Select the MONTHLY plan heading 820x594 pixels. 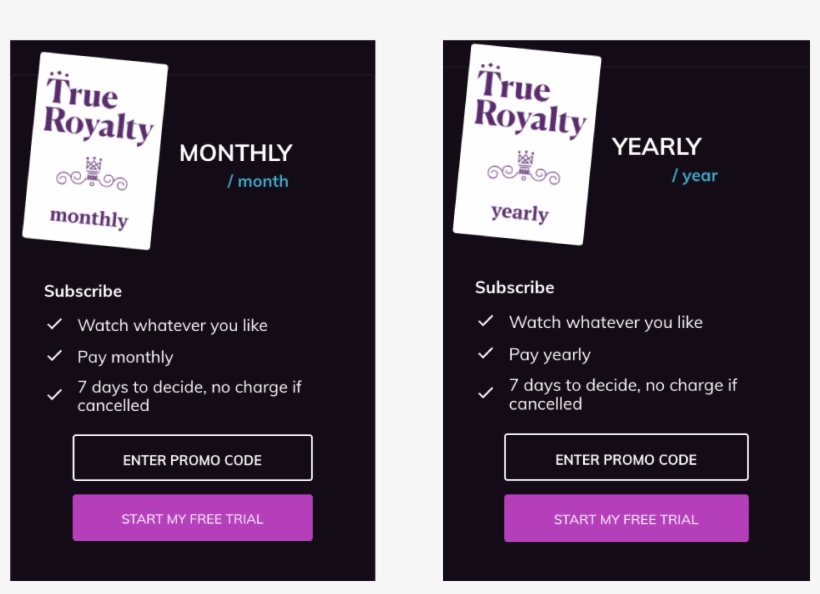[236, 153]
